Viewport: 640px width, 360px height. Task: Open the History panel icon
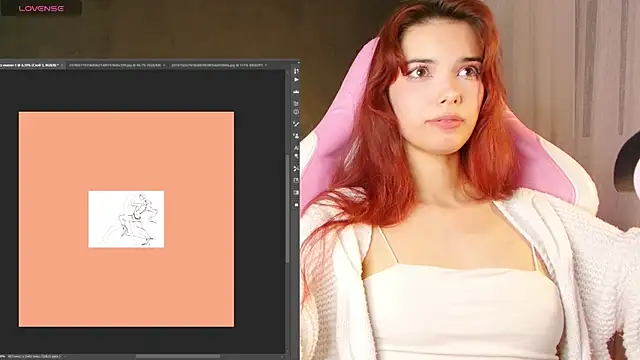click(296, 71)
